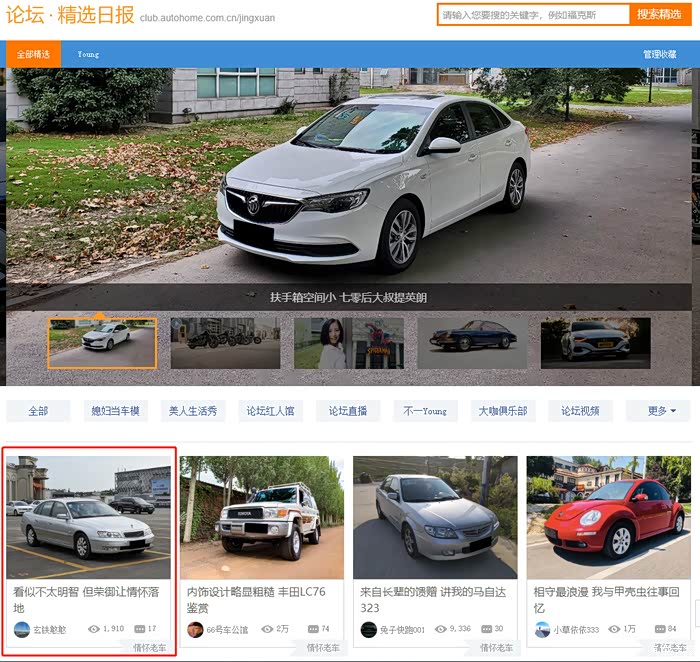
Task: Click the eye icon showing 9,336 views
Action: (440, 629)
